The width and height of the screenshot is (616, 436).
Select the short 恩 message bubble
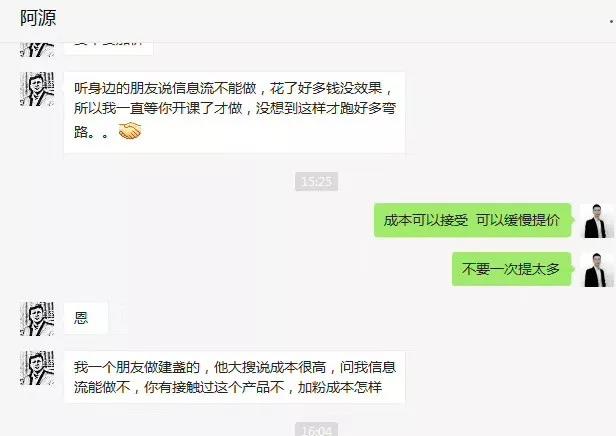point(86,318)
